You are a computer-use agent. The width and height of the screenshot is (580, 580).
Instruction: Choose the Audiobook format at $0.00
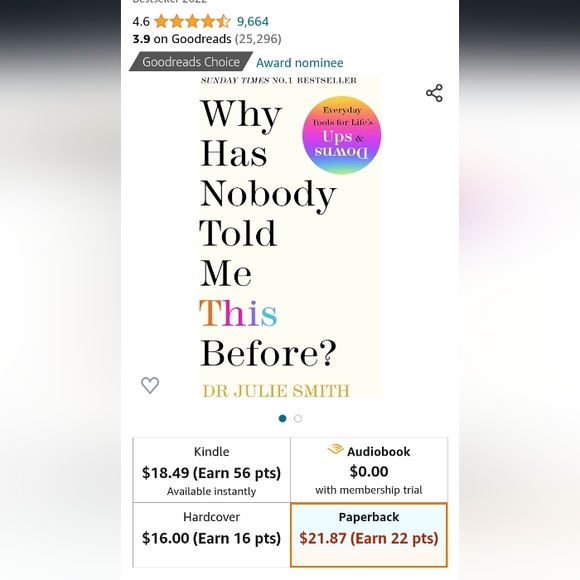pyautogui.click(x=369, y=470)
